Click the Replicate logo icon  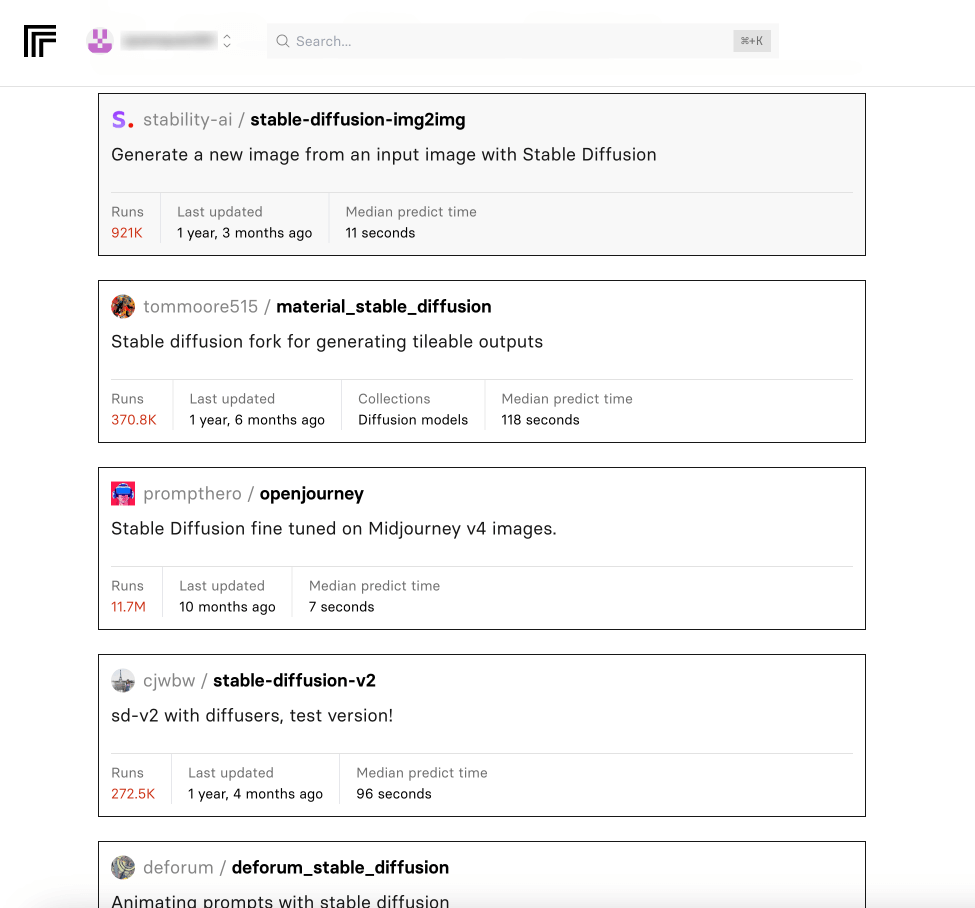click(40, 41)
